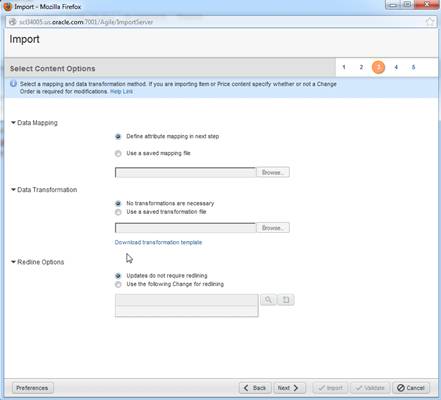
Task: Click the site identity icon in address bar
Action: [x=12, y=22]
